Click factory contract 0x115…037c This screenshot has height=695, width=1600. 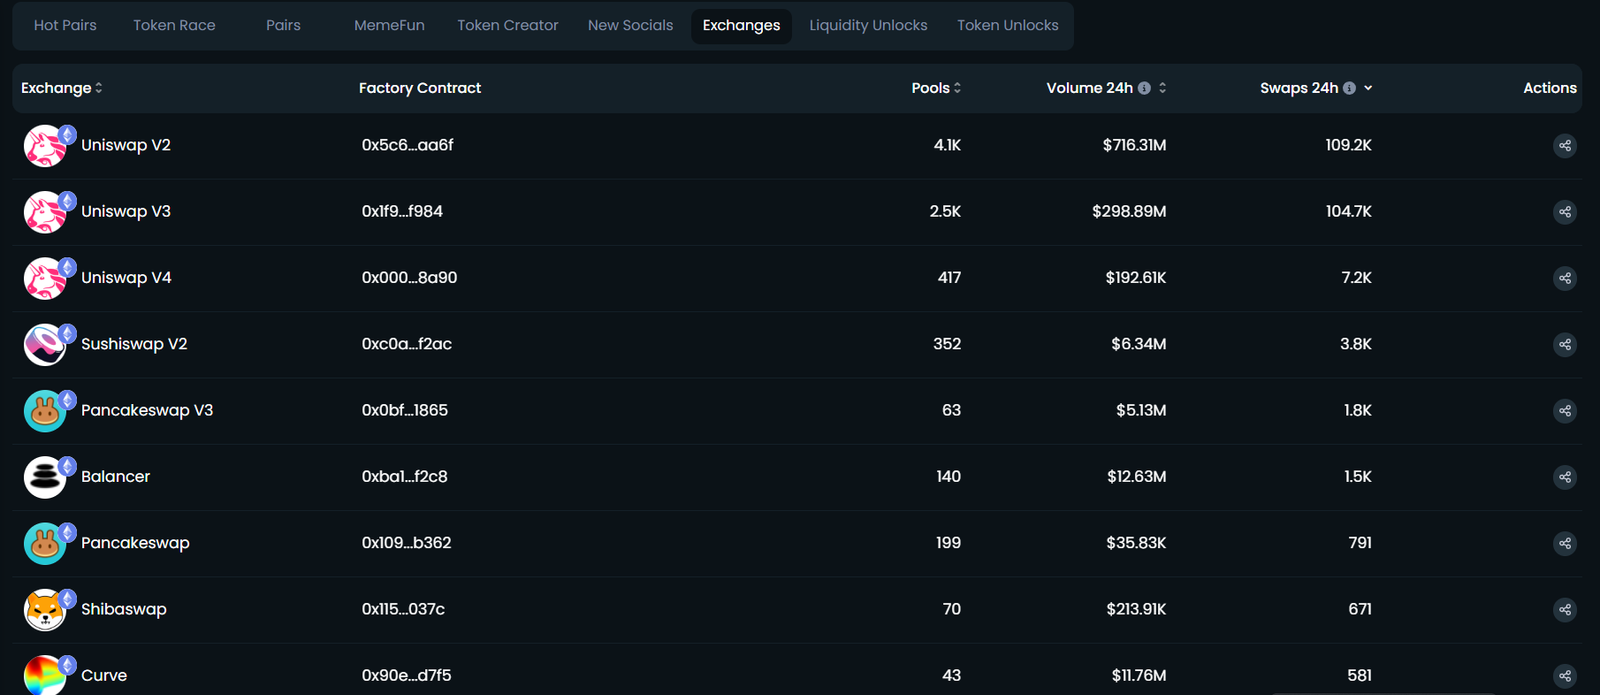point(403,610)
